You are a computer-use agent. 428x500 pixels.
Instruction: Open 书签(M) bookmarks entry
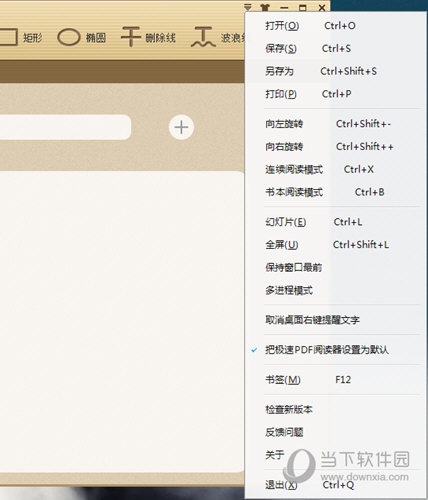click(x=337, y=380)
